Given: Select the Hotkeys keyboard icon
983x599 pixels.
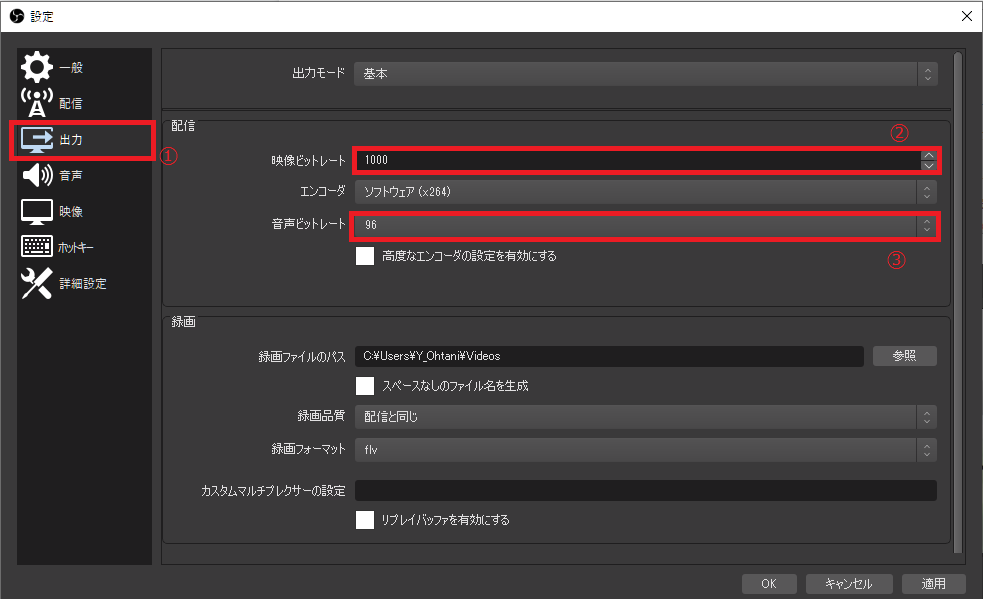Looking at the screenshot, I should click(x=37, y=247).
